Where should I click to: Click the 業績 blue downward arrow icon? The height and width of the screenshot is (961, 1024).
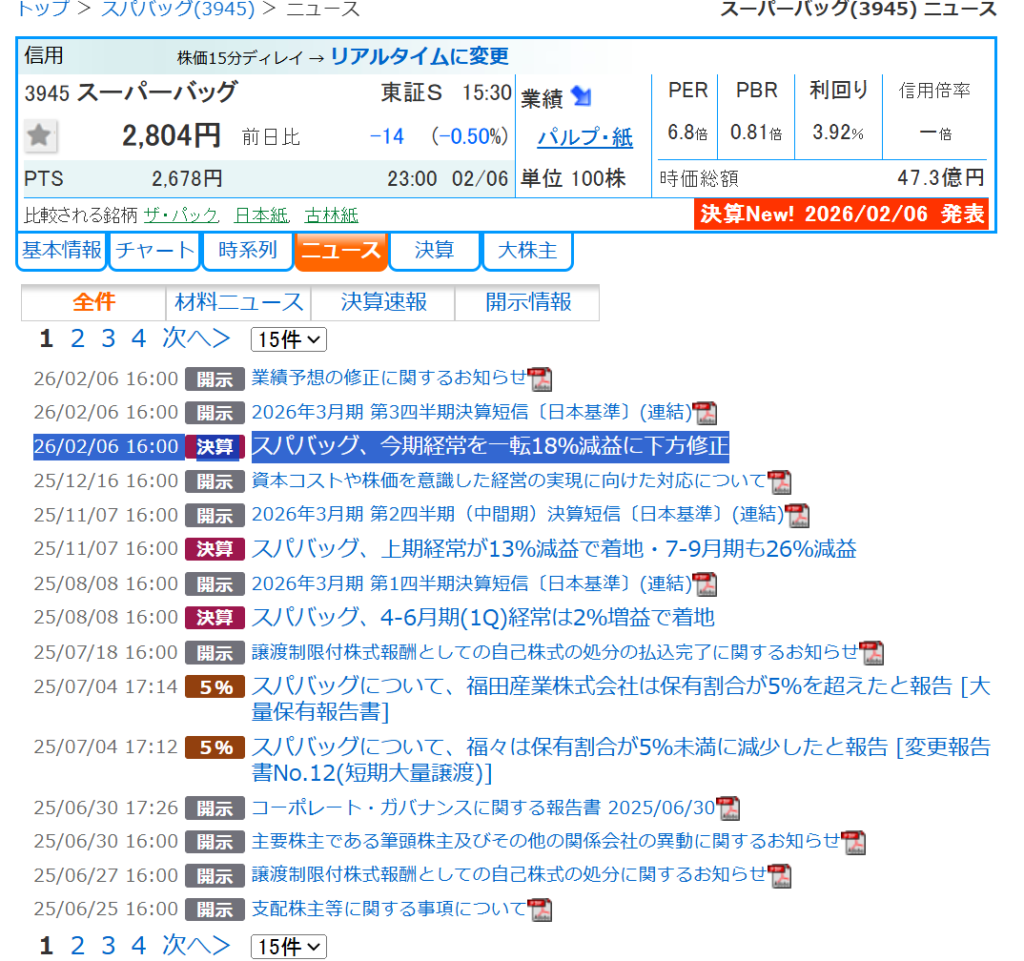point(581,97)
